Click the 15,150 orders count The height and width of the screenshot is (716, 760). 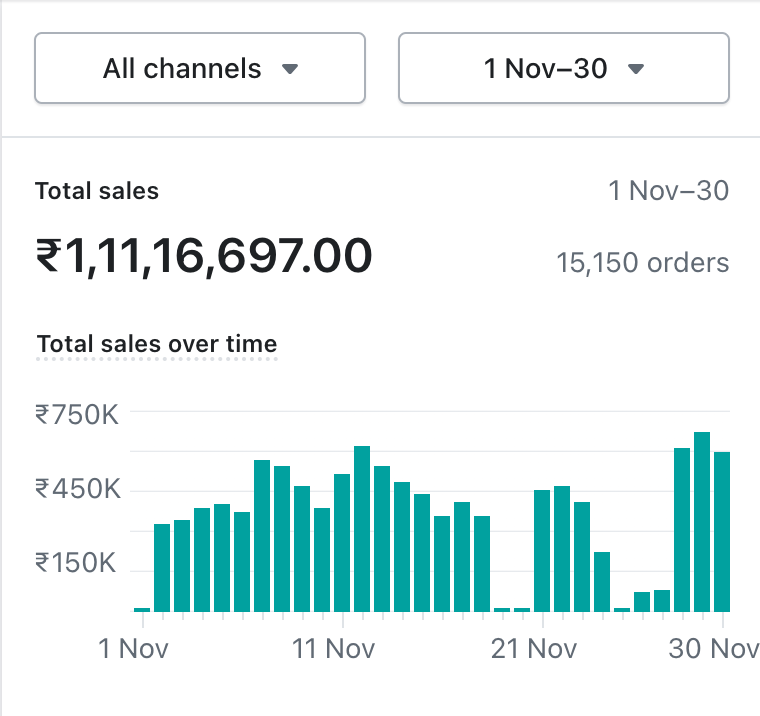click(x=642, y=263)
